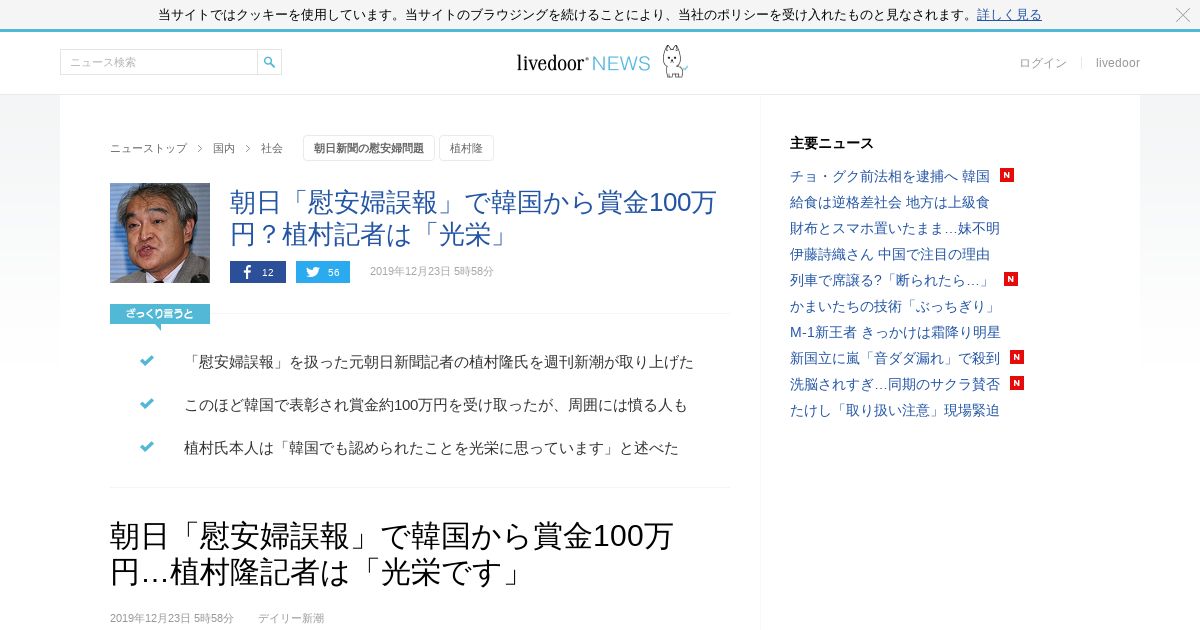Select summary line 光栄に思っています
This screenshot has width=1200, height=630.
click(431, 448)
